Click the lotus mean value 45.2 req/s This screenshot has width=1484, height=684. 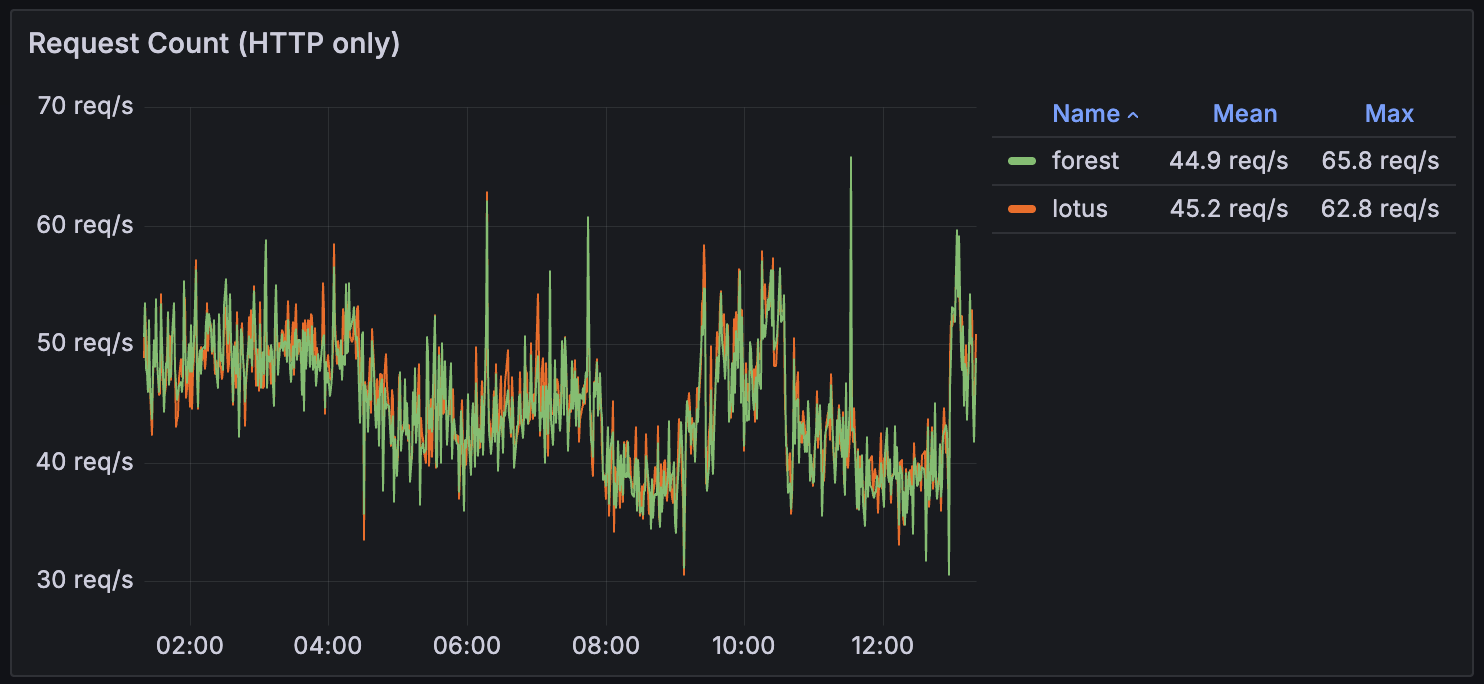pos(1228,209)
